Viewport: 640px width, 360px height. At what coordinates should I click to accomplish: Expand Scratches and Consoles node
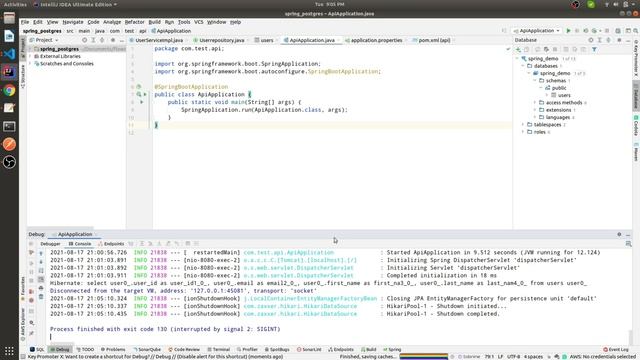pyautogui.click(x=31, y=64)
